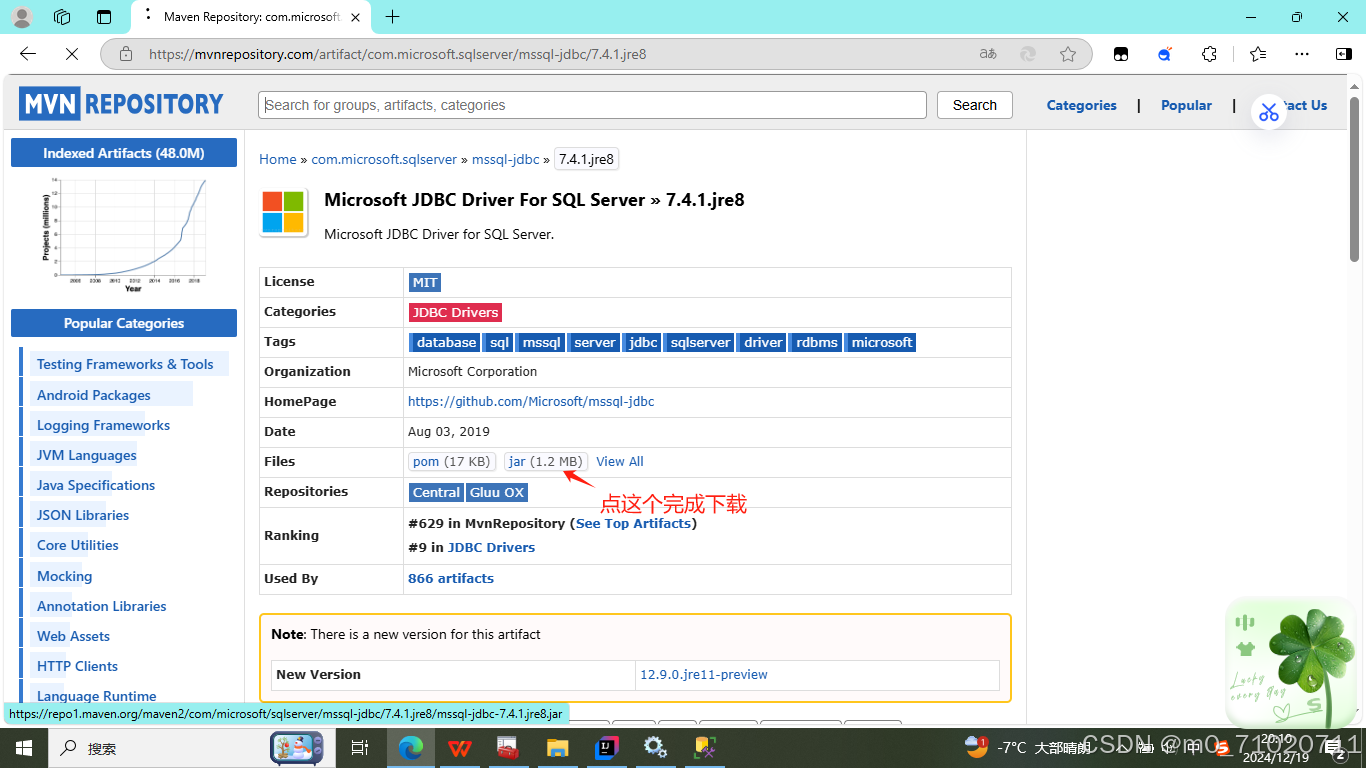Open Edge Settings and more menu

click(1301, 54)
